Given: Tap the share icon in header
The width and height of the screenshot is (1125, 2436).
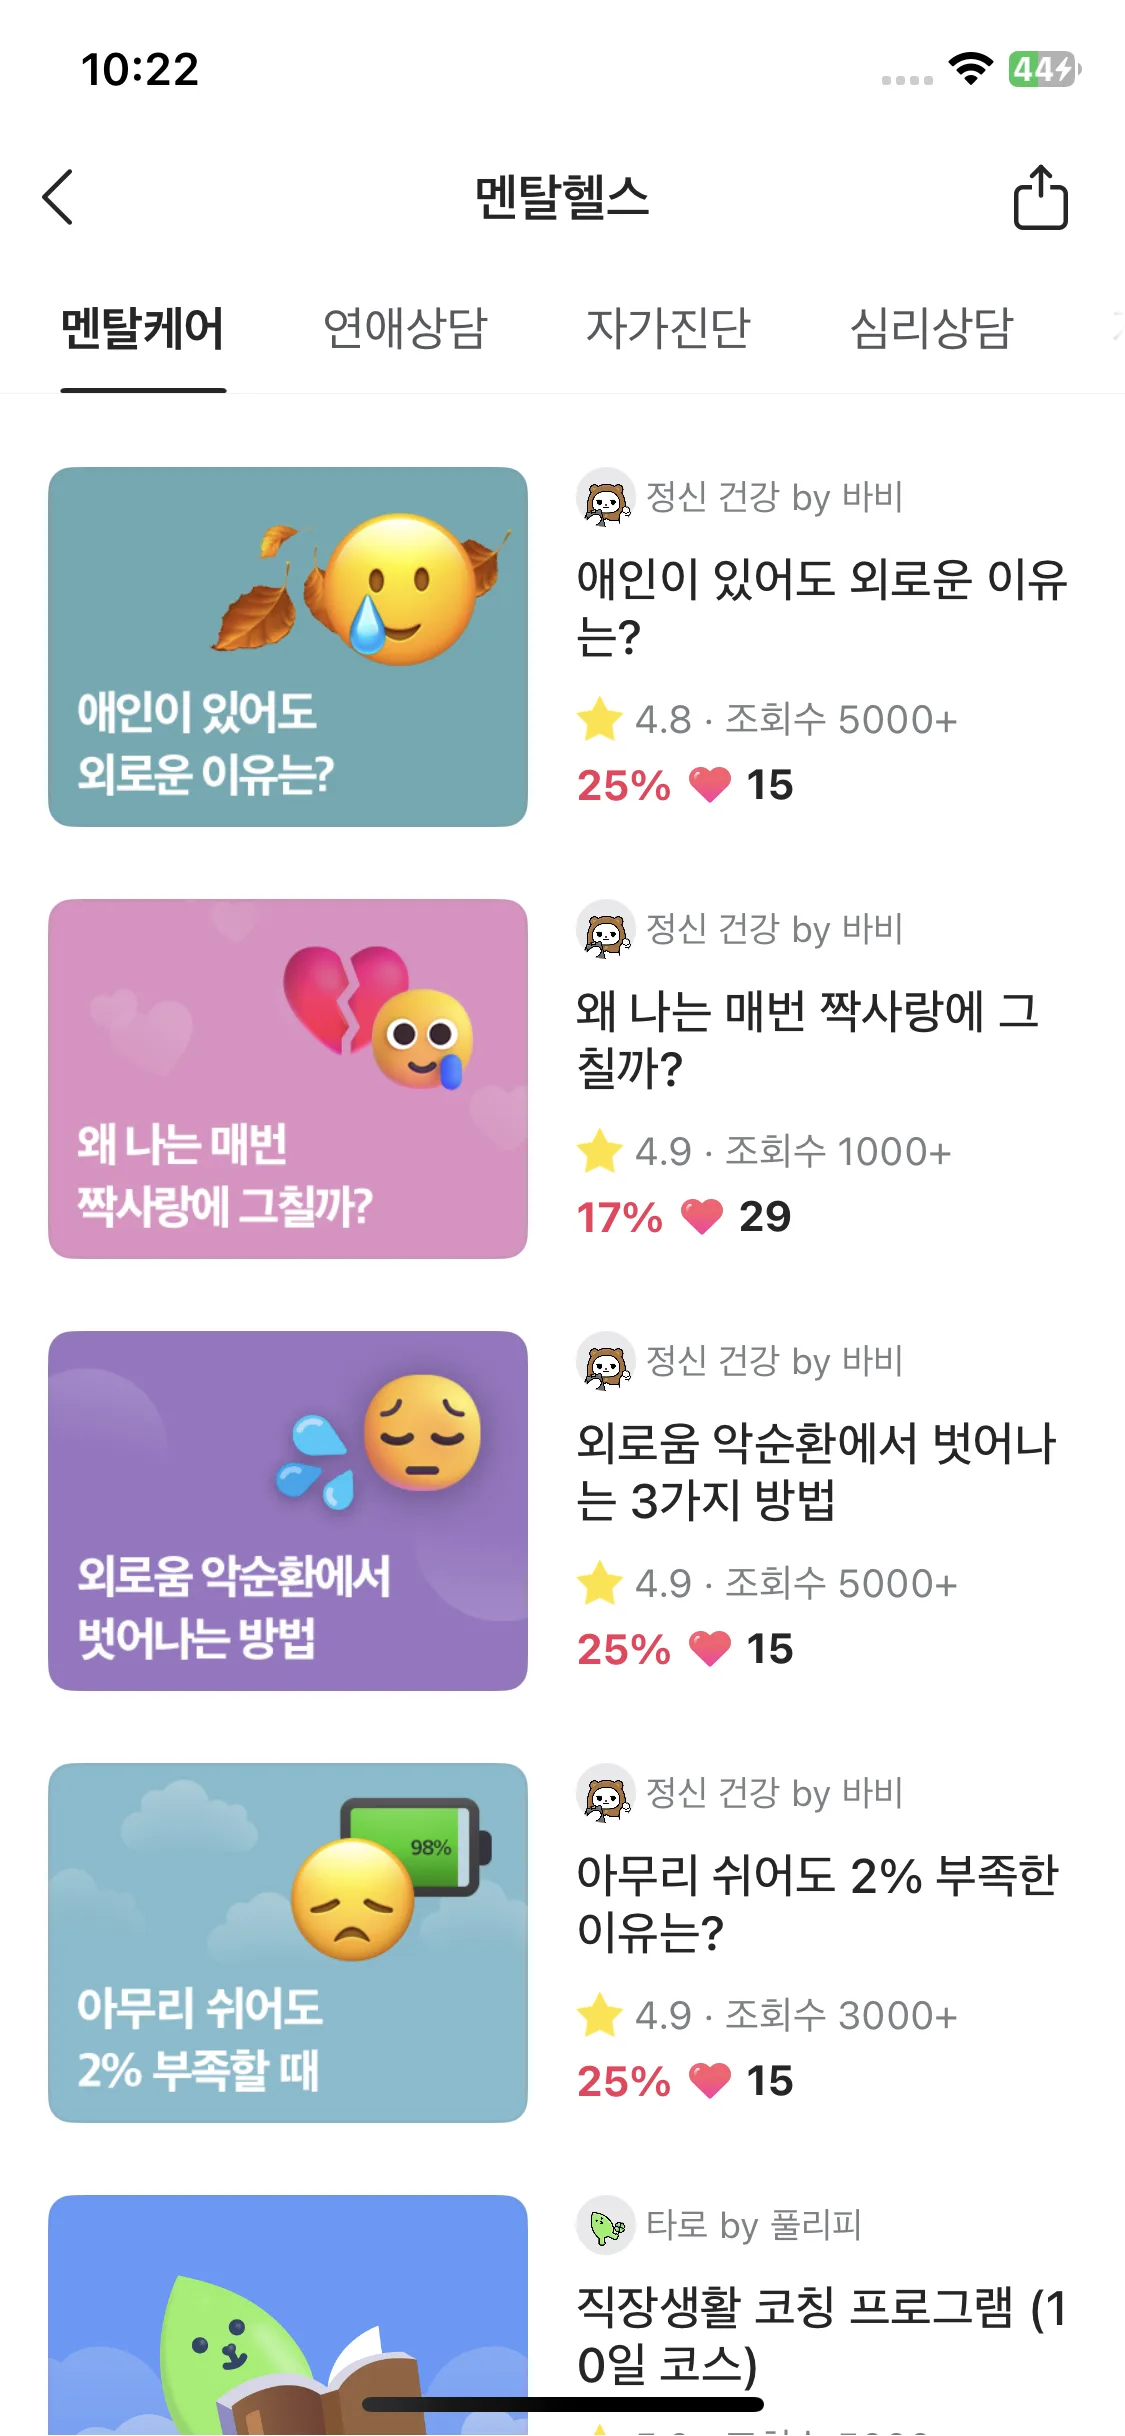Looking at the screenshot, I should 1040,198.
